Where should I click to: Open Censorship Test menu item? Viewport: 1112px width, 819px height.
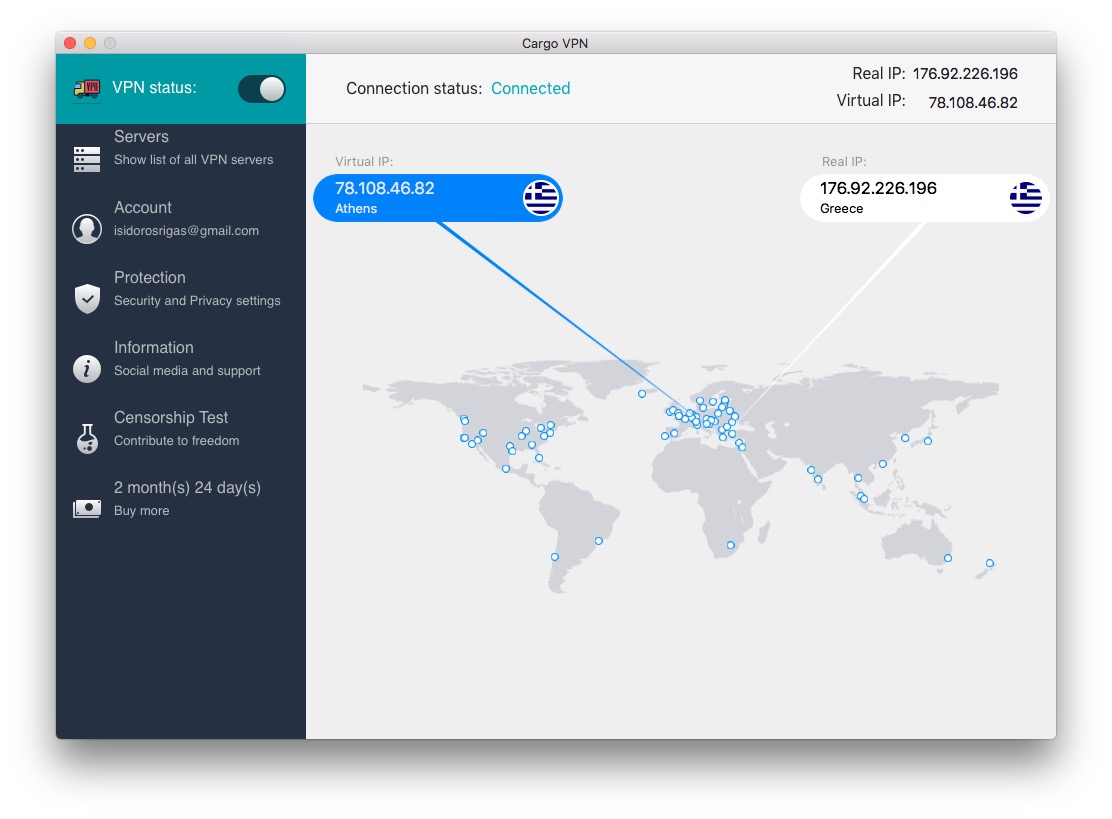pos(181,428)
